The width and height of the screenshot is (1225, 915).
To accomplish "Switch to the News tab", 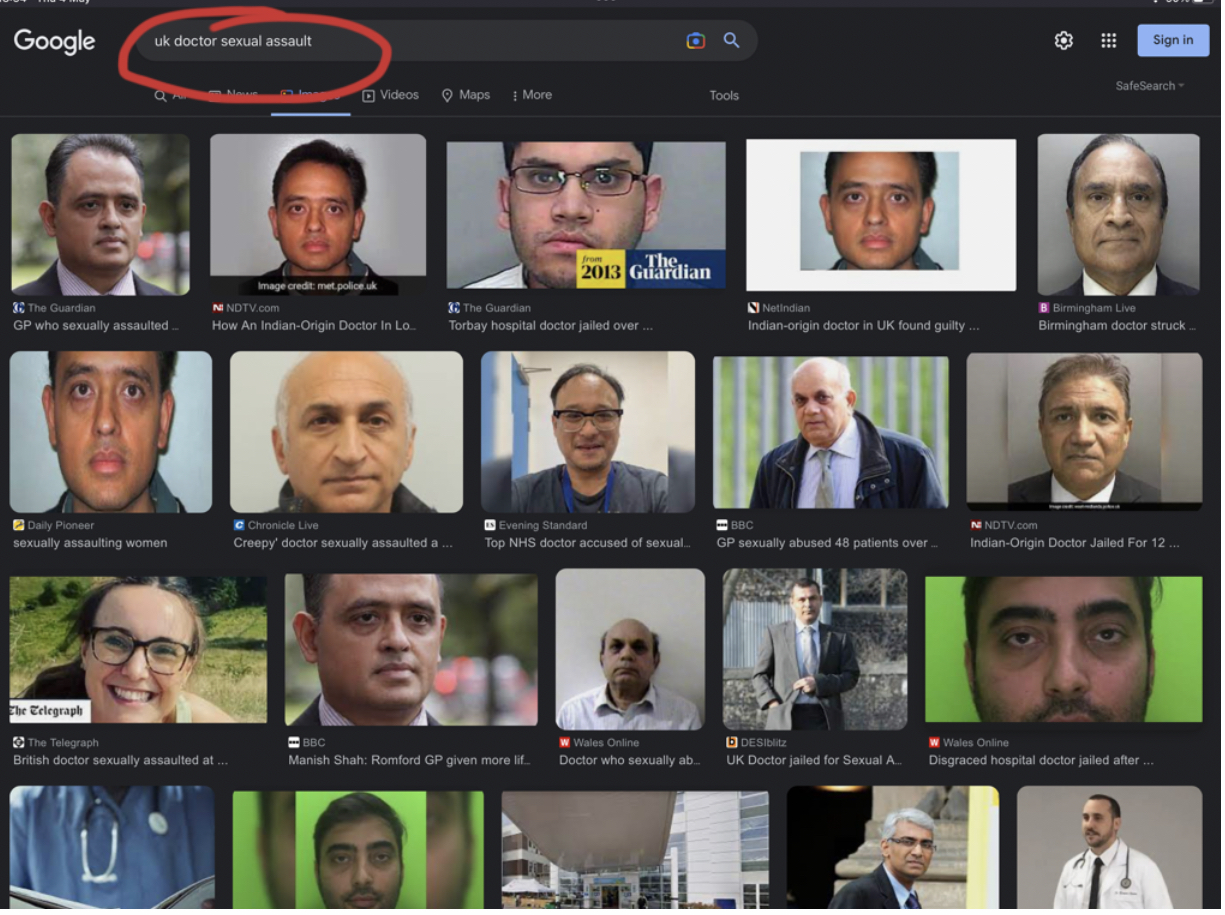I will (233, 95).
